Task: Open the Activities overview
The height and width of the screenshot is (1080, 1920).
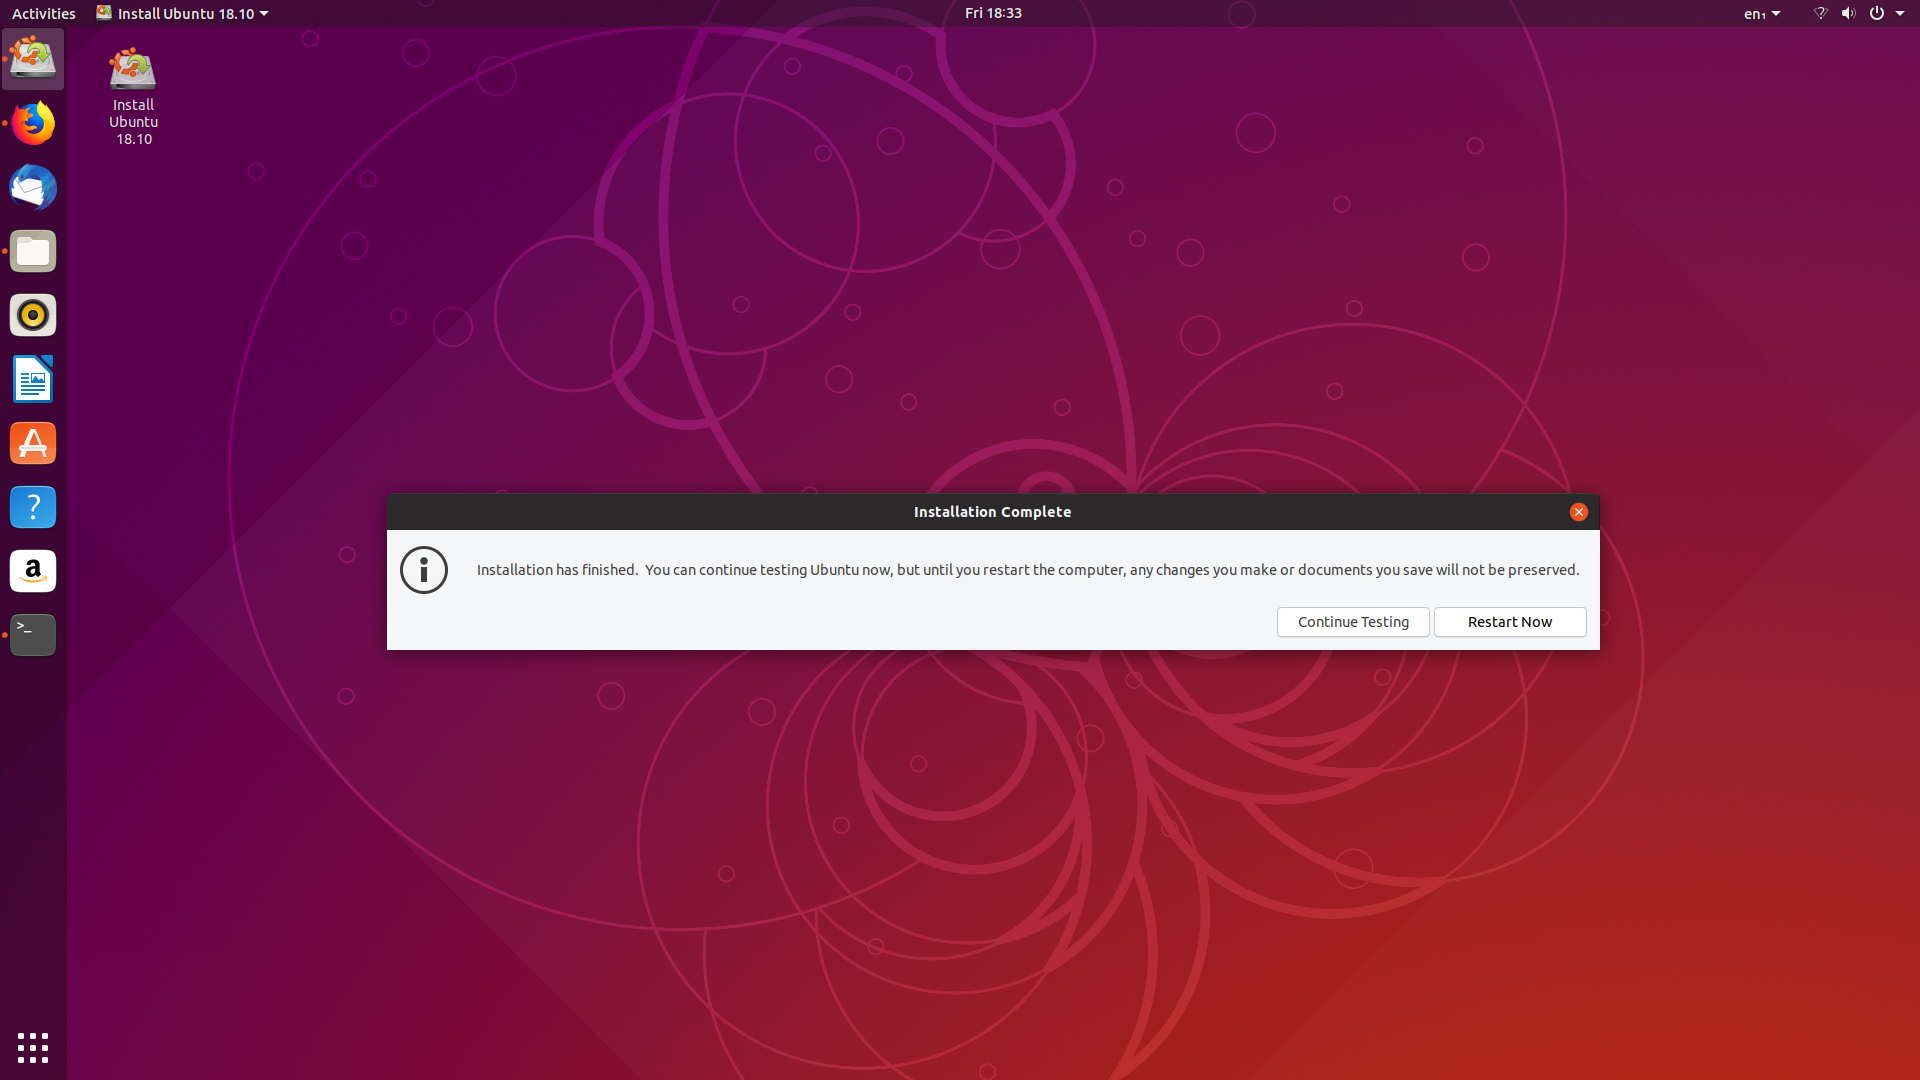Action: pyautogui.click(x=43, y=13)
